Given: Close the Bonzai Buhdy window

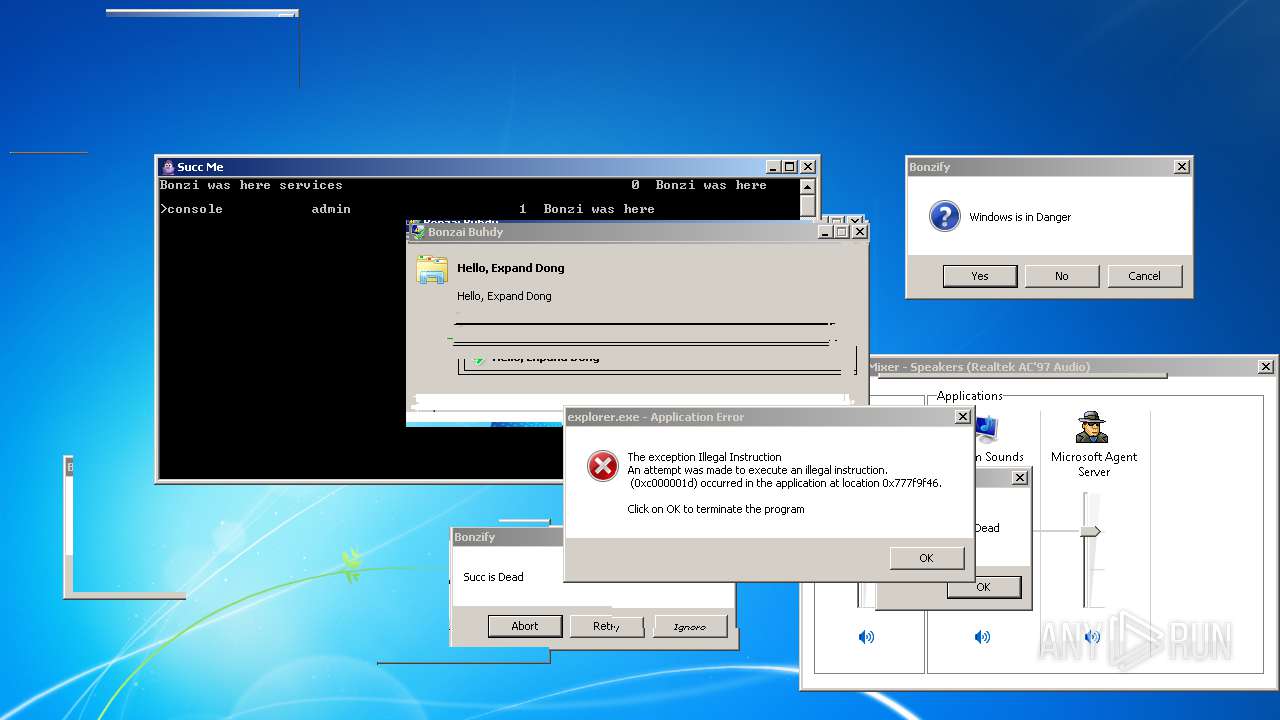Looking at the screenshot, I should (859, 232).
